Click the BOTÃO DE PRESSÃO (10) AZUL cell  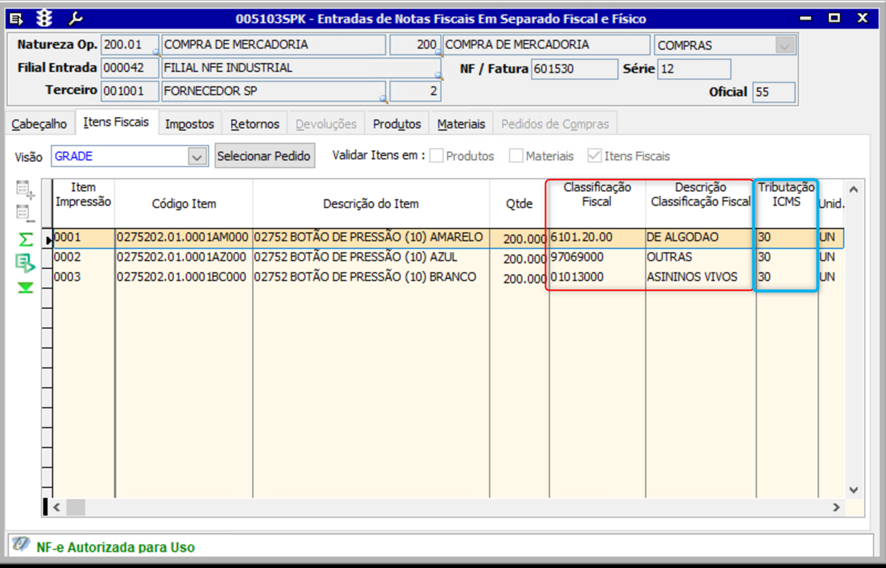(x=371, y=258)
